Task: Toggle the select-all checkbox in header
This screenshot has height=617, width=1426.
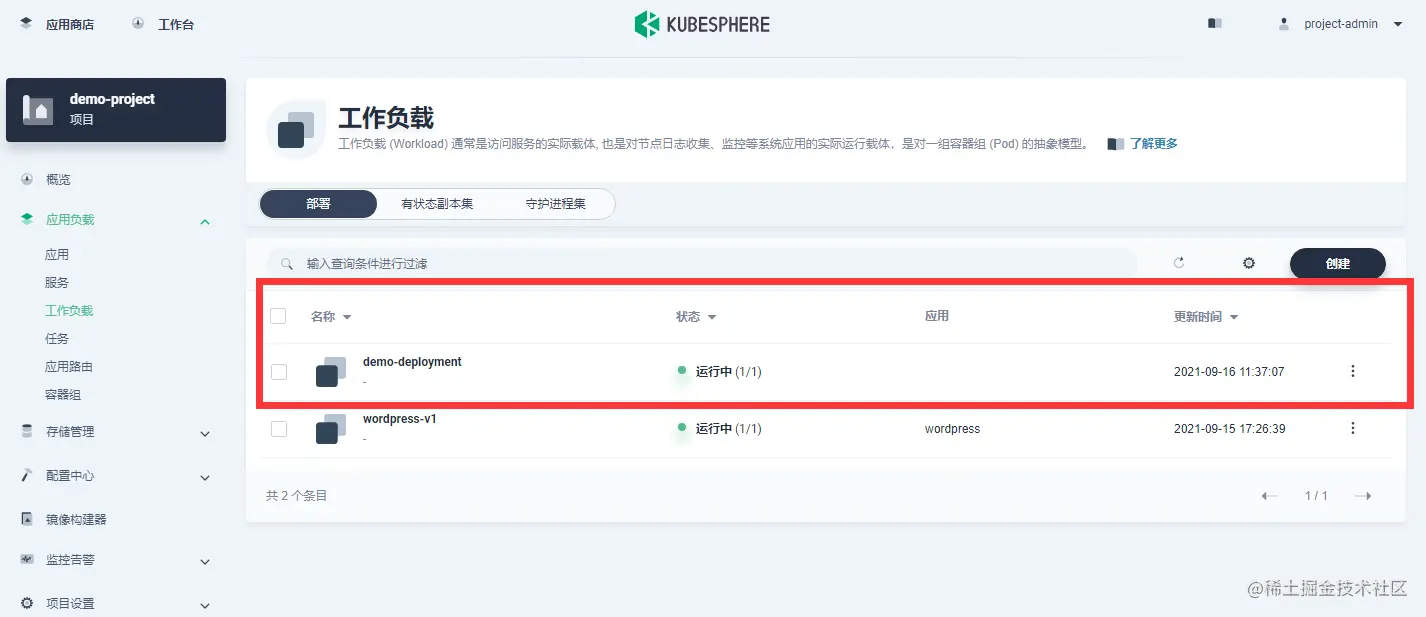Action: pyautogui.click(x=278, y=316)
